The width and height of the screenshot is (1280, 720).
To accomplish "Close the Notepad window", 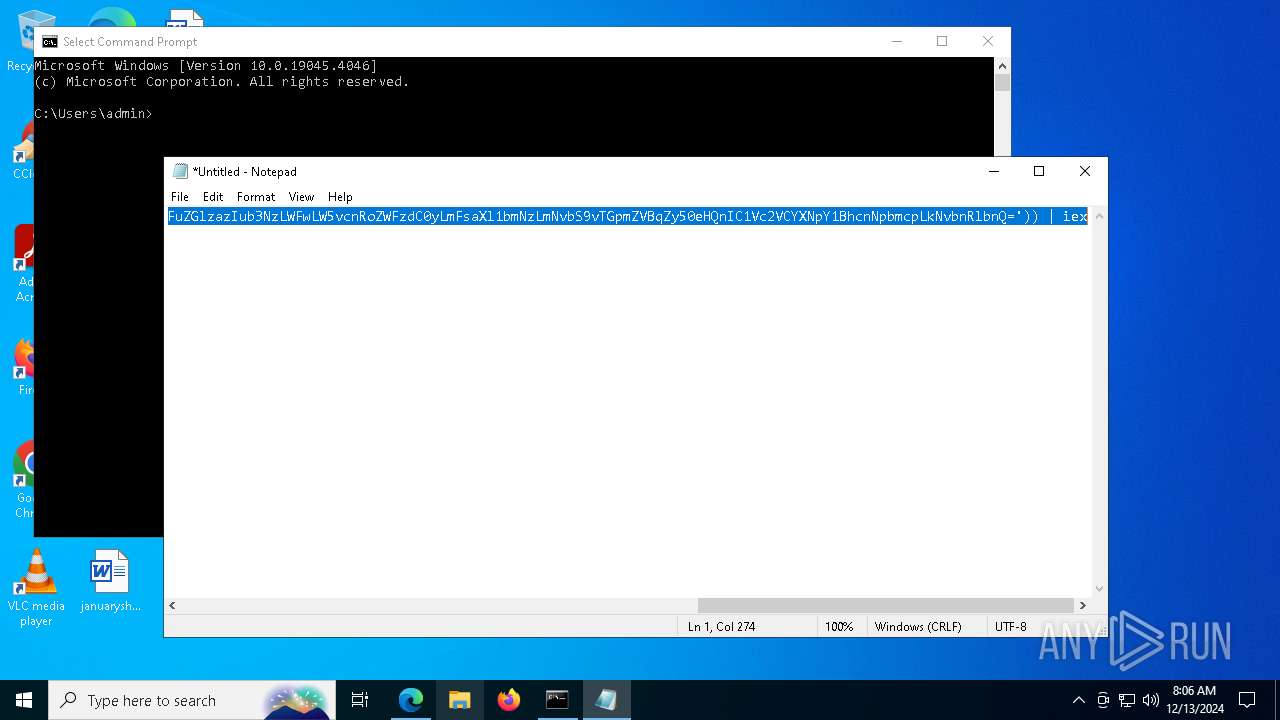I will (1085, 171).
